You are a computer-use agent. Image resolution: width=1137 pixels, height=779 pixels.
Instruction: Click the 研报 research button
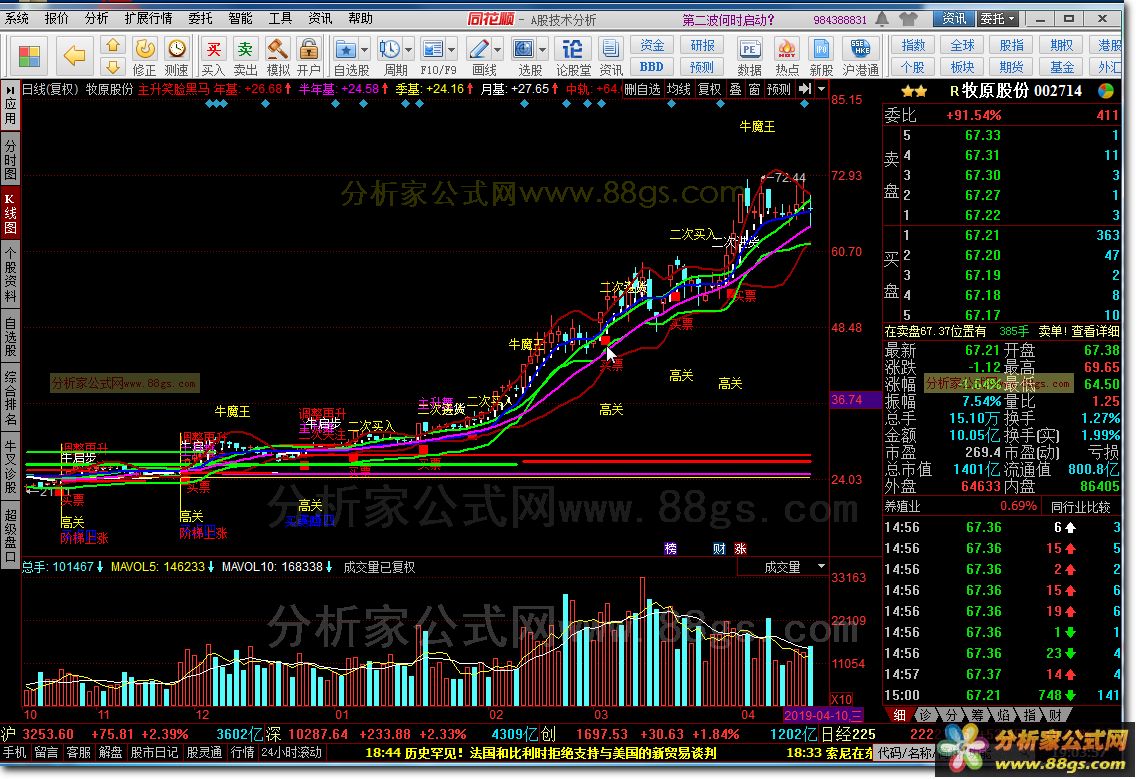point(702,46)
